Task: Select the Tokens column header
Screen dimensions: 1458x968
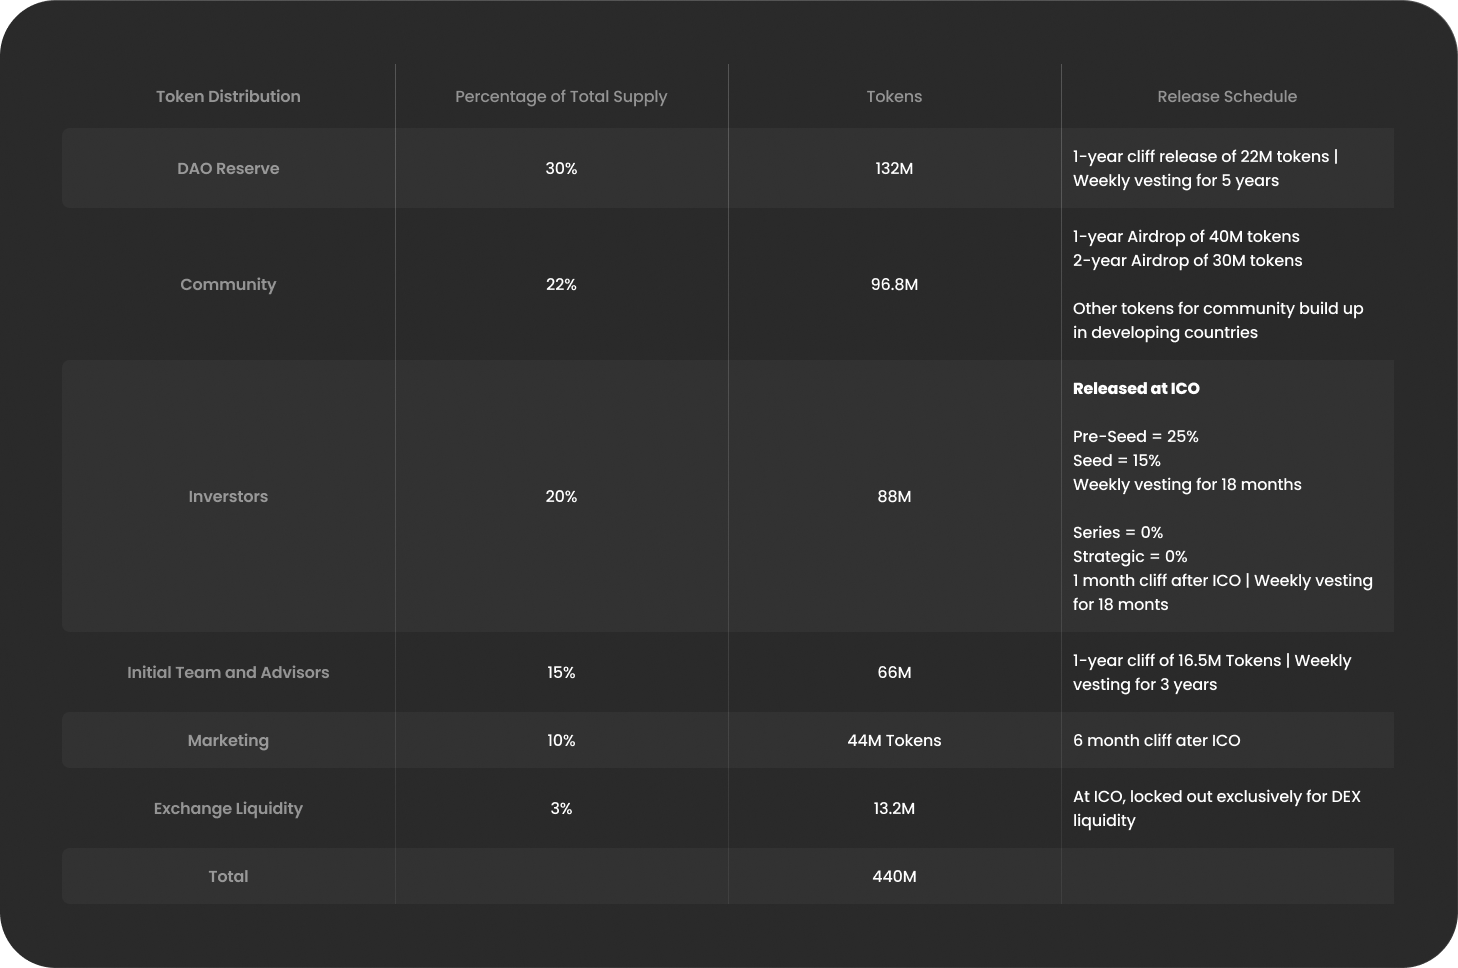Action: tap(894, 96)
